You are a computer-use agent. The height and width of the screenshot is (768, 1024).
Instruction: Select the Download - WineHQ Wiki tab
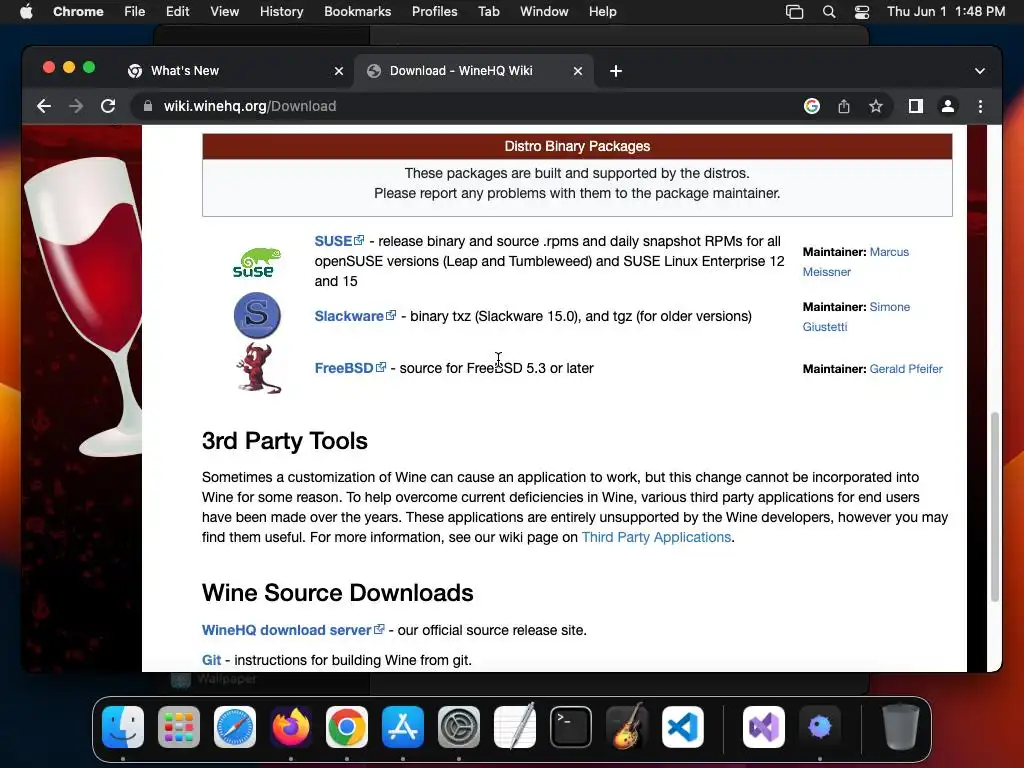[x=474, y=71]
